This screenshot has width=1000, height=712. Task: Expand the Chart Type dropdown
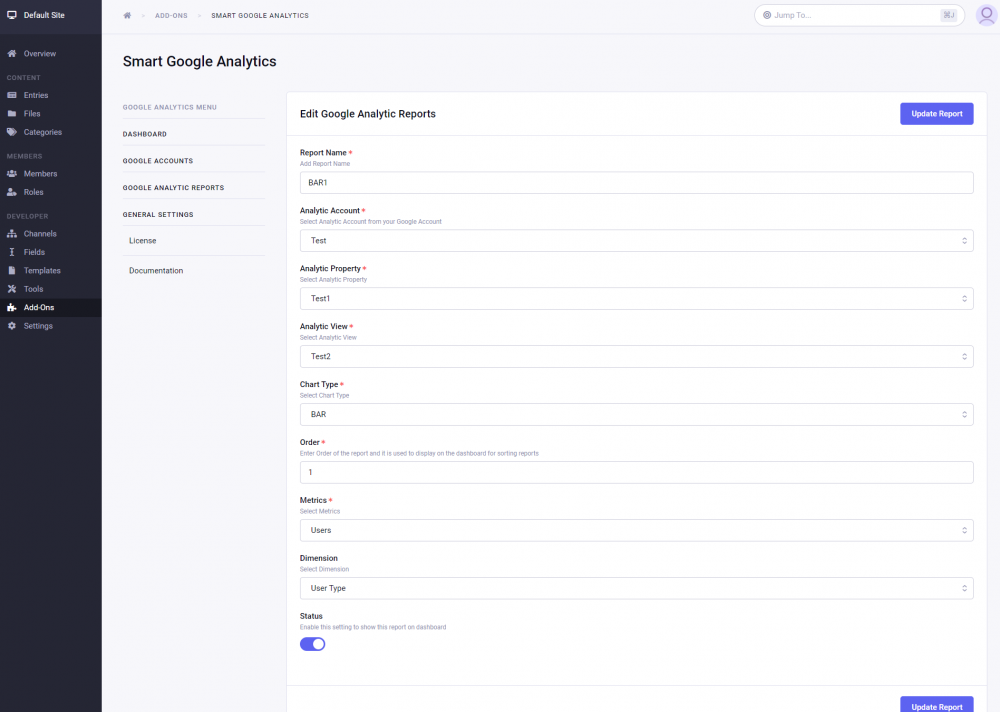click(636, 414)
